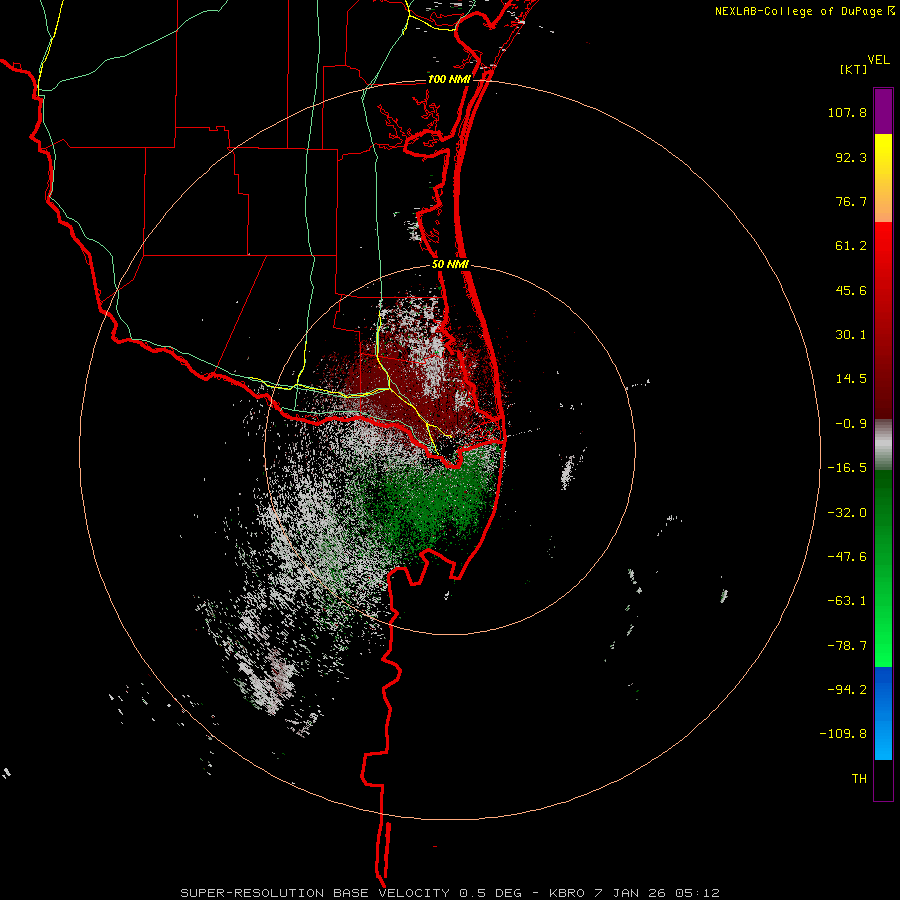Select the 14.5 velocity scale value
The height and width of the screenshot is (900, 900).
pos(851,379)
